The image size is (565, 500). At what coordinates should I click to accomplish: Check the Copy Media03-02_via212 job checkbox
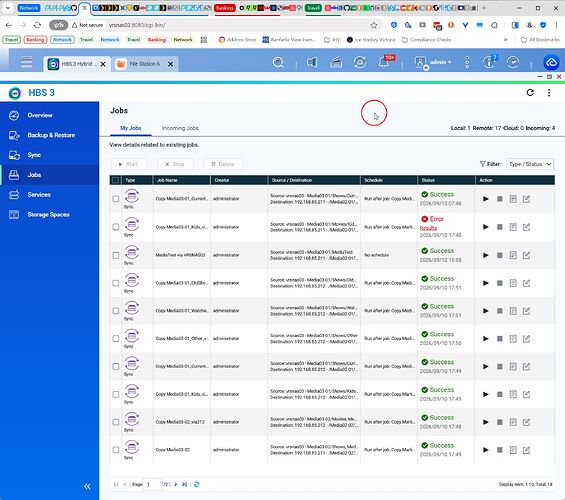pos(116,422)
